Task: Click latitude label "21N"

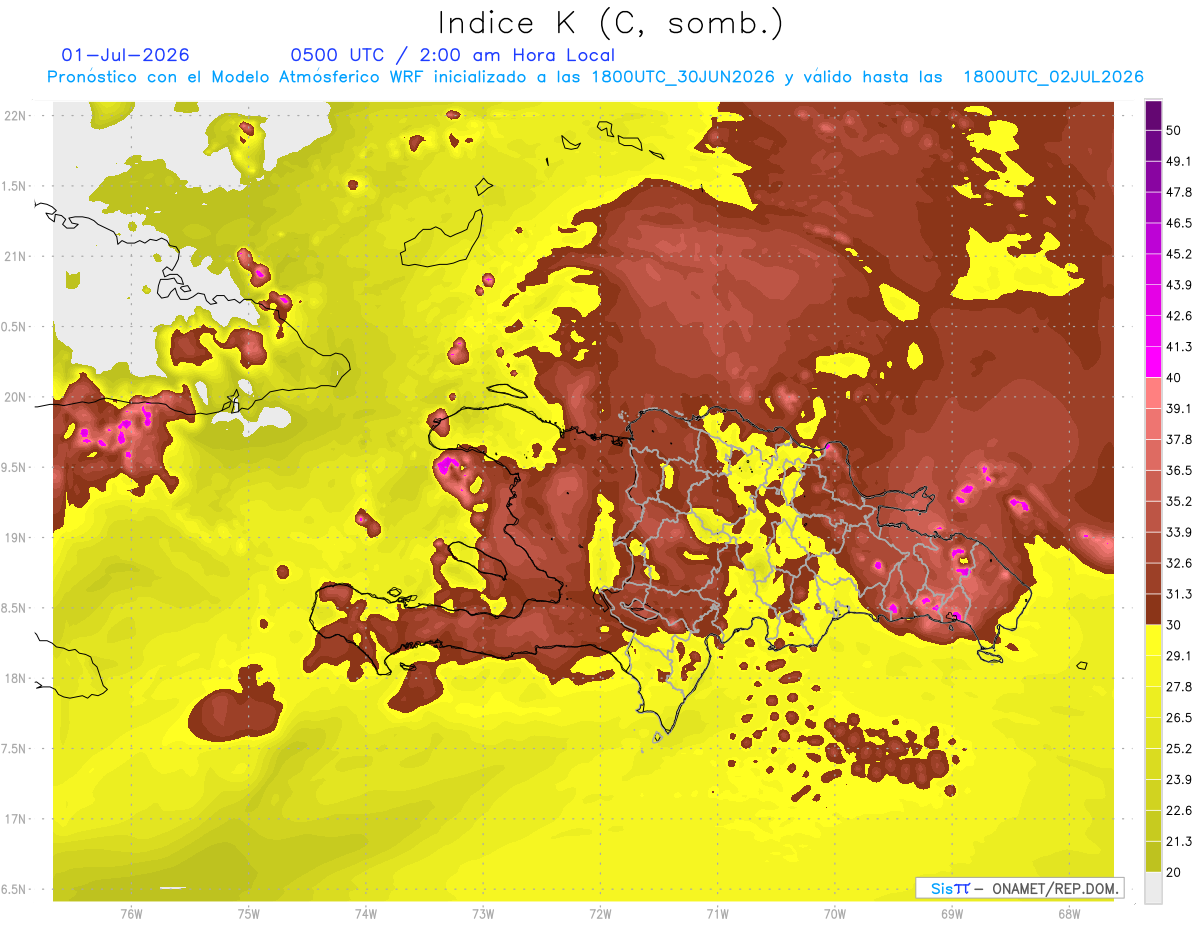Action: click(16, 256)
